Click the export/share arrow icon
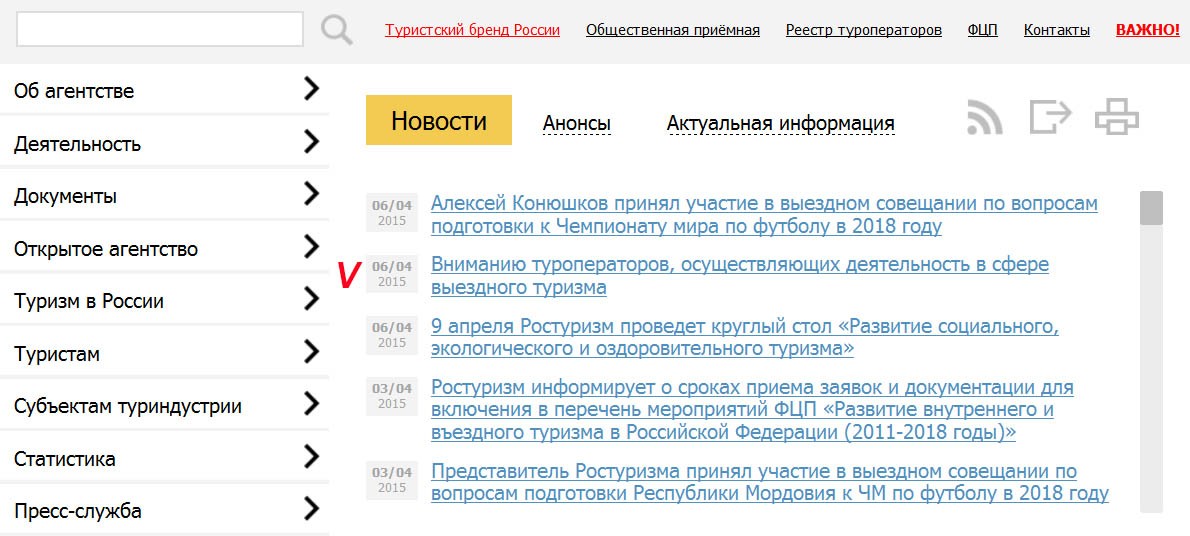1190x536 pixels. click(x=1050, y=118)
